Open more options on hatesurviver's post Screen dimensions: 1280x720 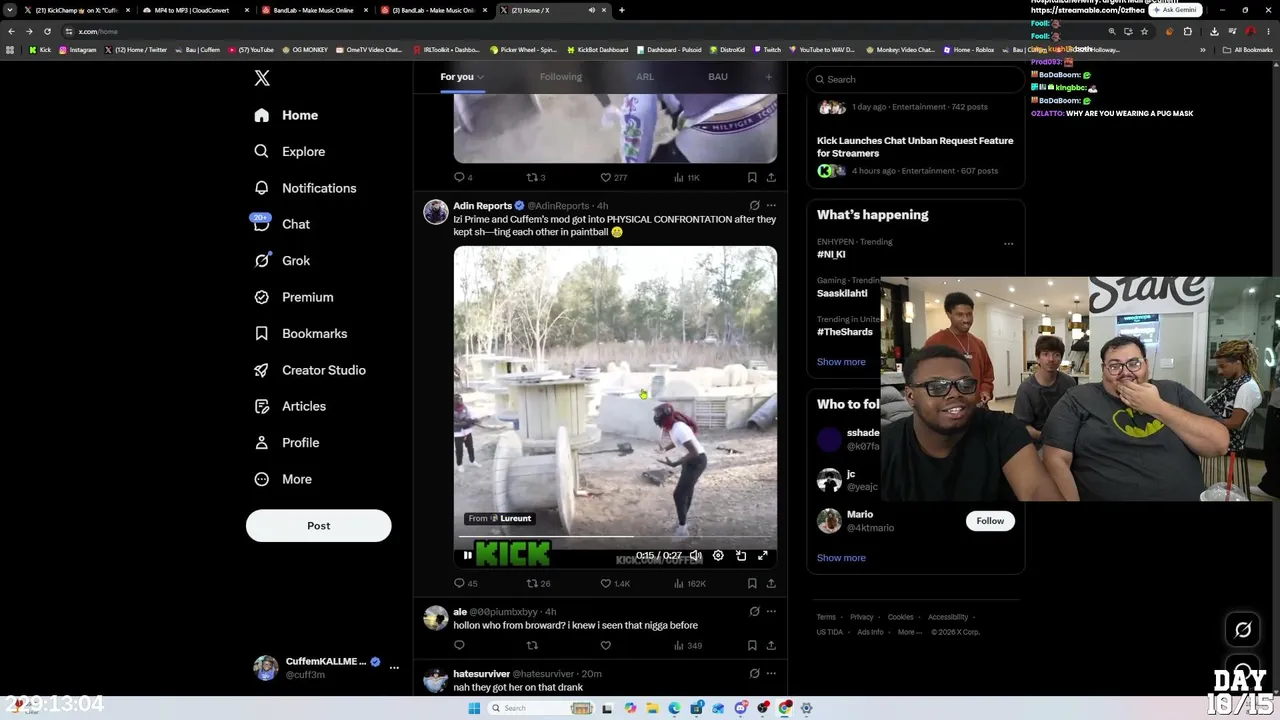pyautogui.click(x=771, y=674)
